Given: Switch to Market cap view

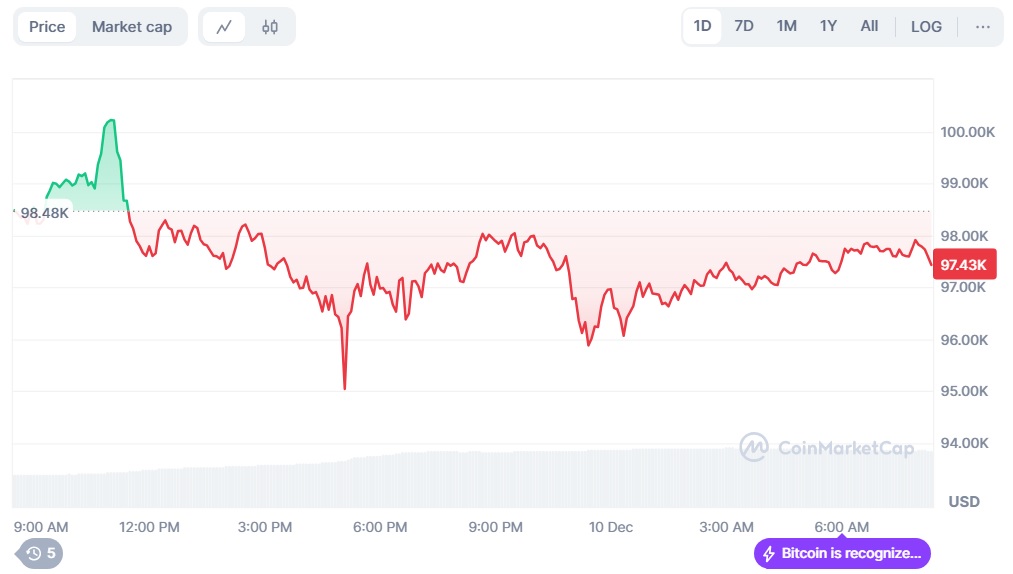Looking at the screenshot, I should click(132, 27).
